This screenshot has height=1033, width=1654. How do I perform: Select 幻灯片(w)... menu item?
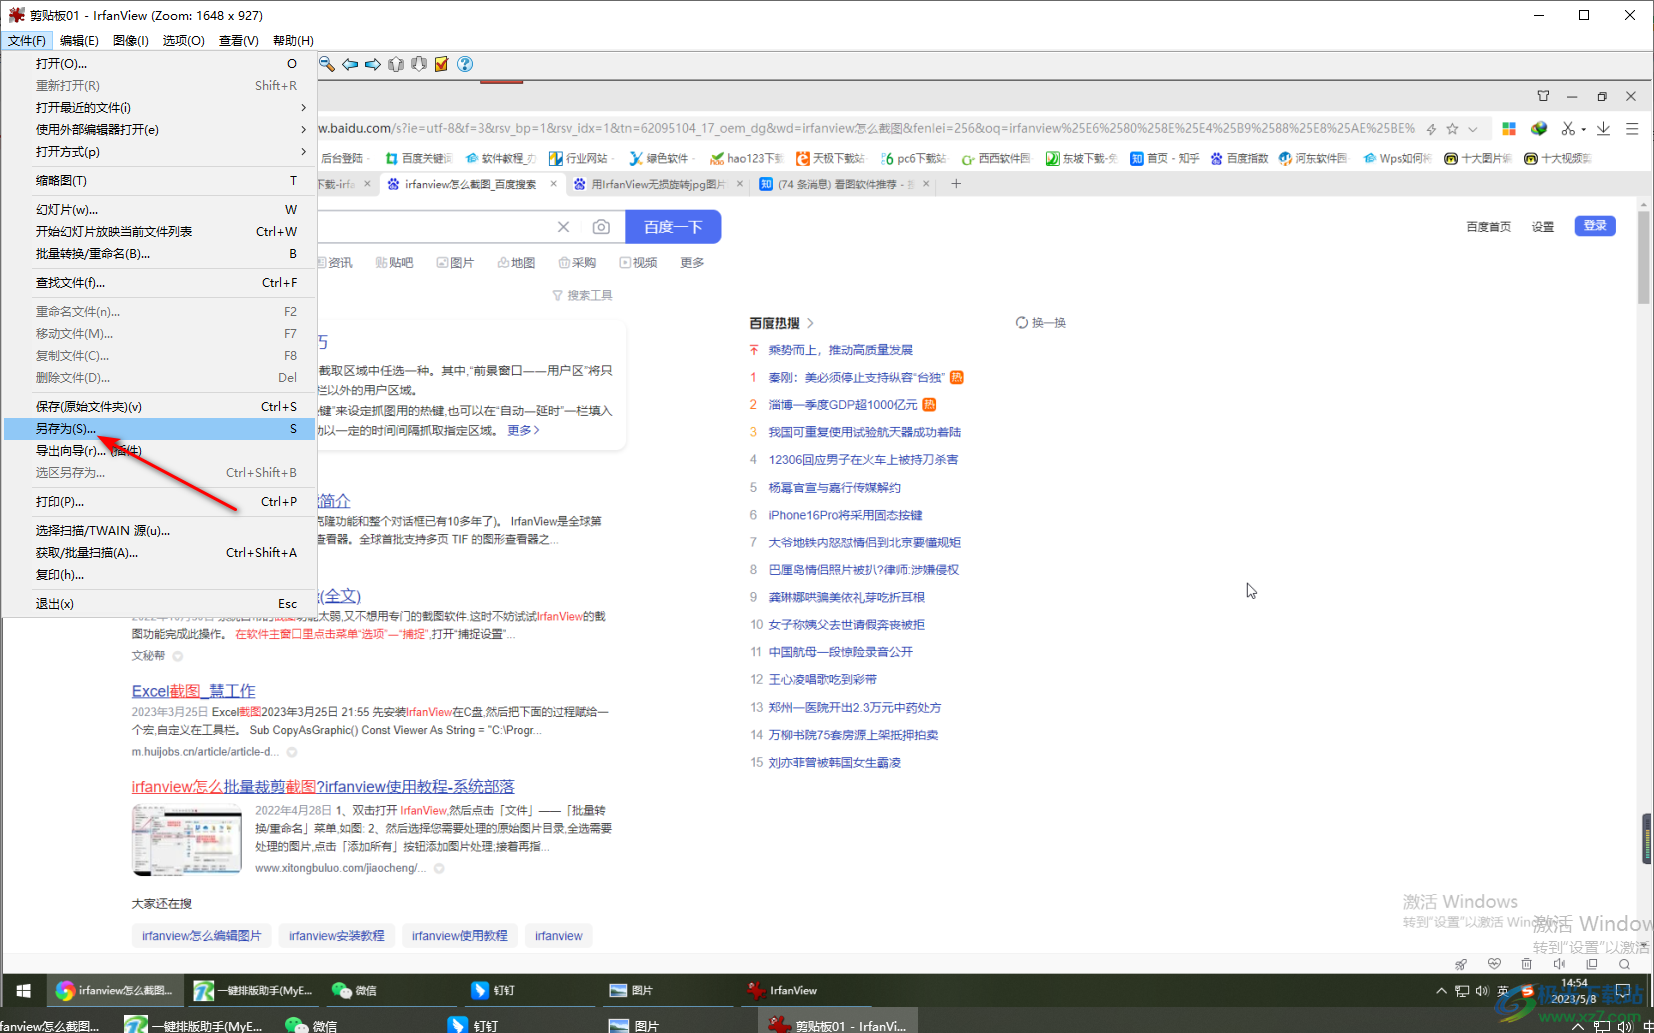coord(160,209)
